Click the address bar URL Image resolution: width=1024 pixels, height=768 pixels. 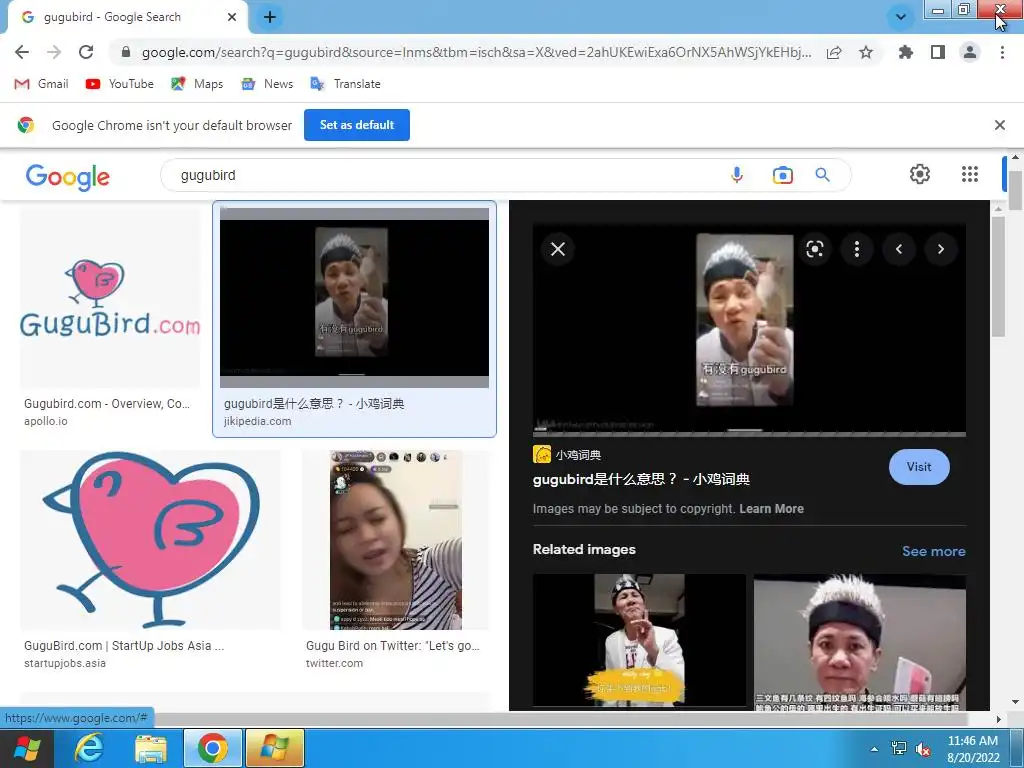(x=476, y=52)
